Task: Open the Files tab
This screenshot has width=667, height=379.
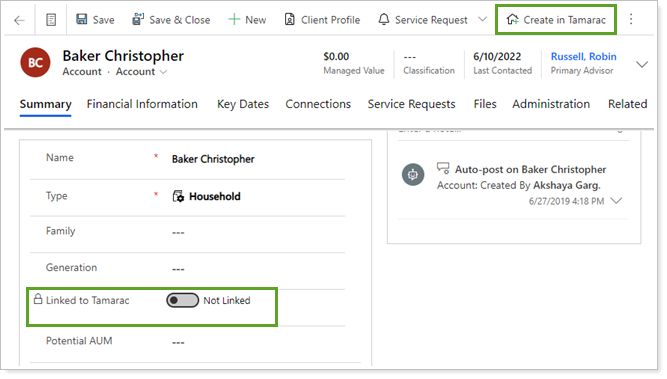Action: [485, 104]
